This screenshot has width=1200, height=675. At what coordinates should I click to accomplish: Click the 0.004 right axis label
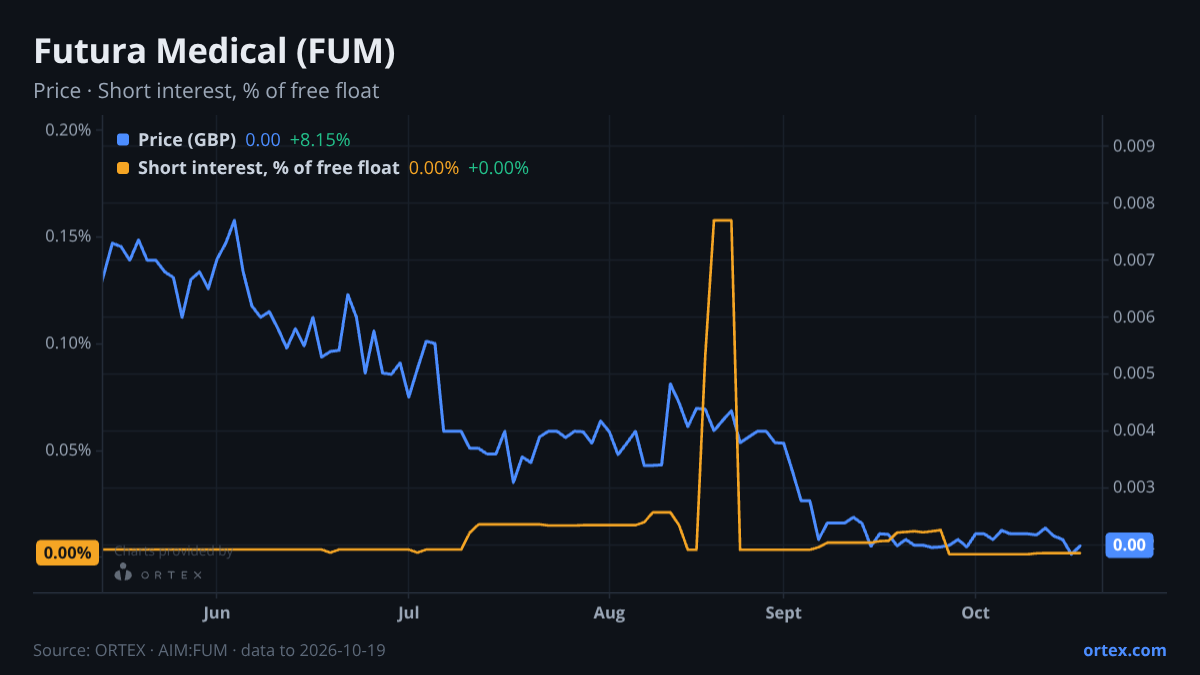coord(1134,430)
